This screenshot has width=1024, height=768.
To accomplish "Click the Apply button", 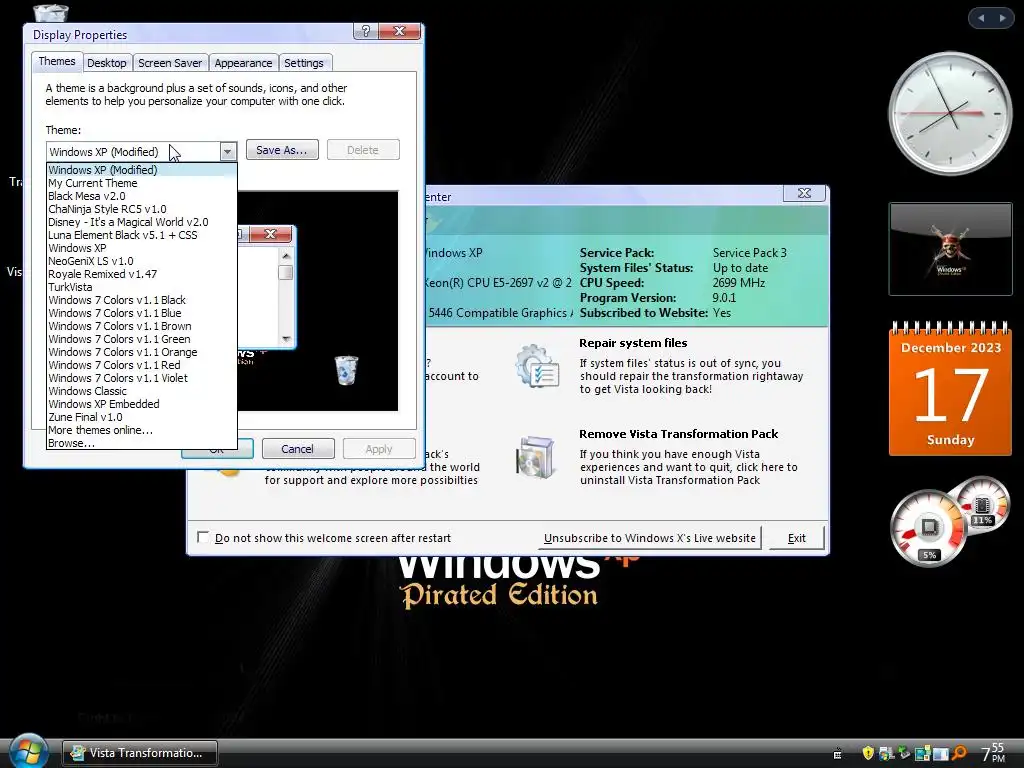I will point(379,449).
